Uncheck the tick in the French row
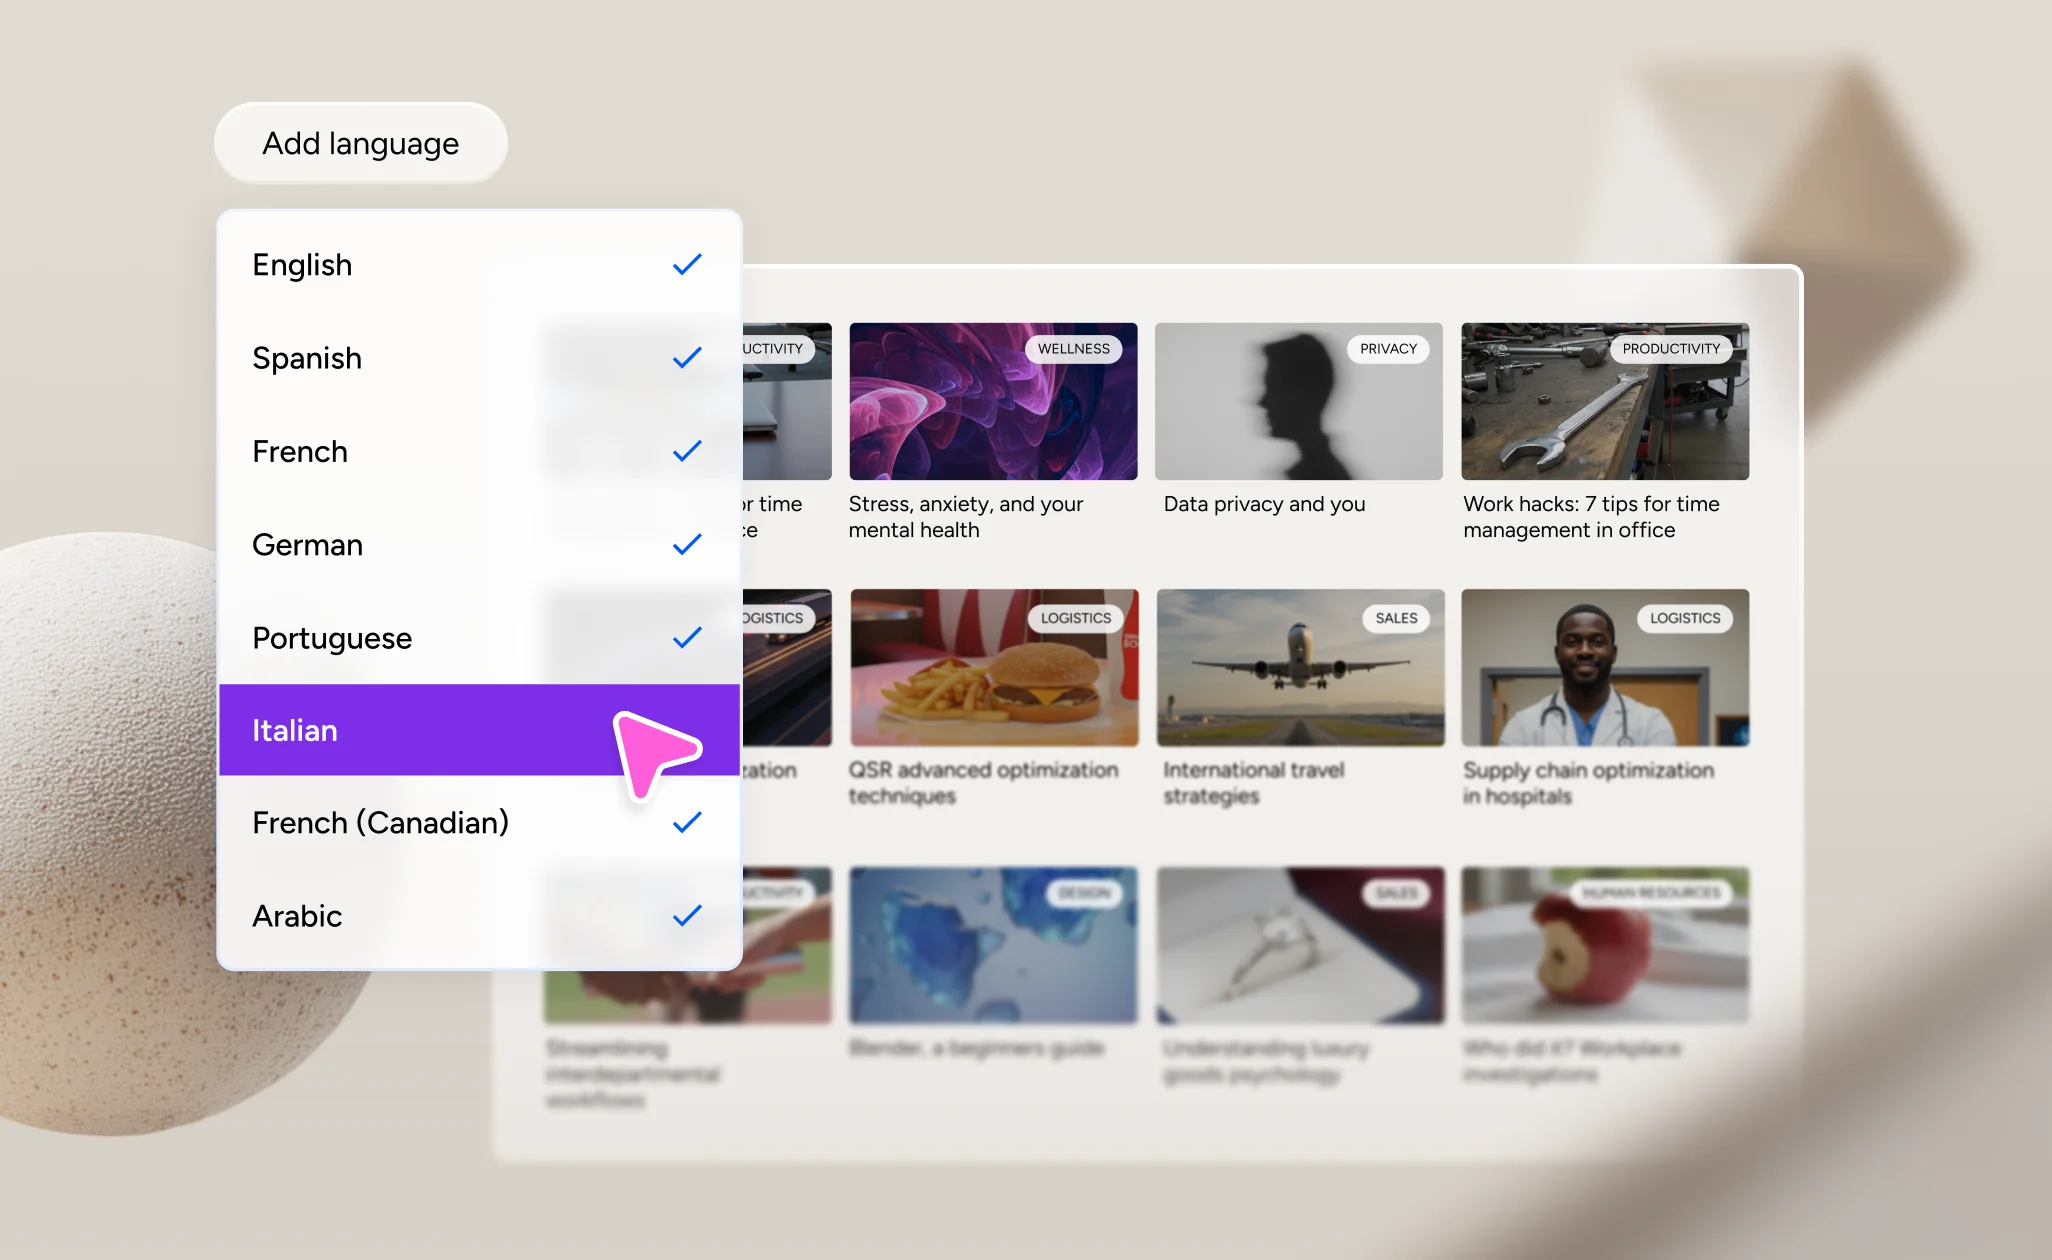Image resolution: width=2052 pixels, height=1260 pixels. 687,451
